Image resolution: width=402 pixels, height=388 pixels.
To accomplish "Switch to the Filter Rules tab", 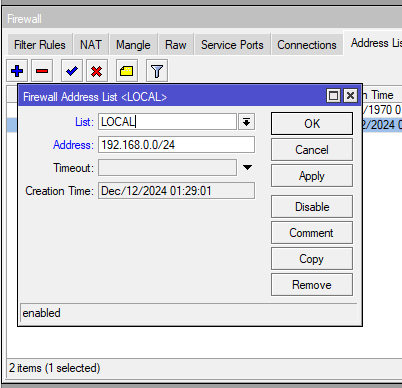I will coord(40,45).
